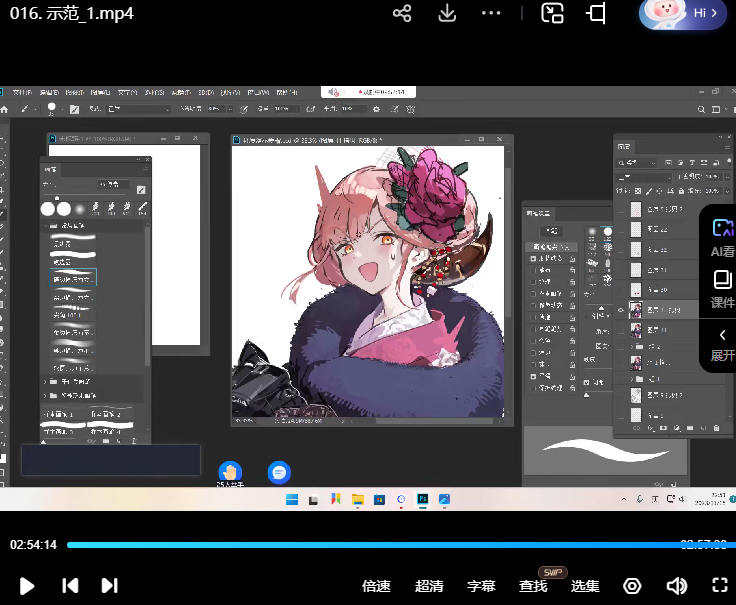The height and width of the screenshot is (605, 736).
Task: Mute the video volume
Action: [x=677, y=586]
